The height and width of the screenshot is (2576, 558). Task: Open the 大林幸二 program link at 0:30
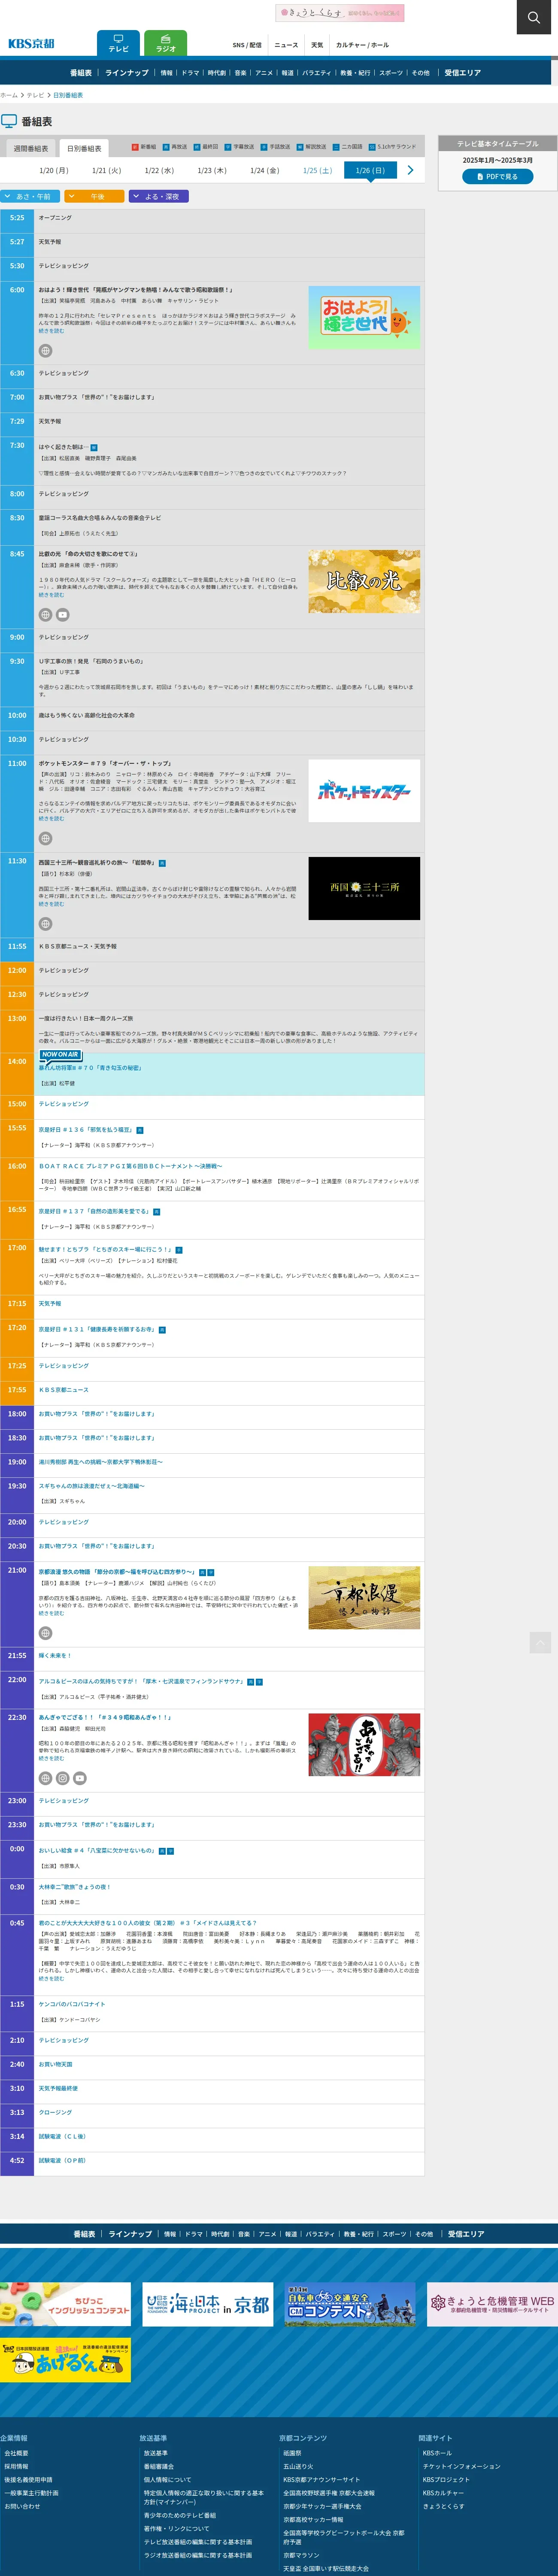coord(75,1887)
